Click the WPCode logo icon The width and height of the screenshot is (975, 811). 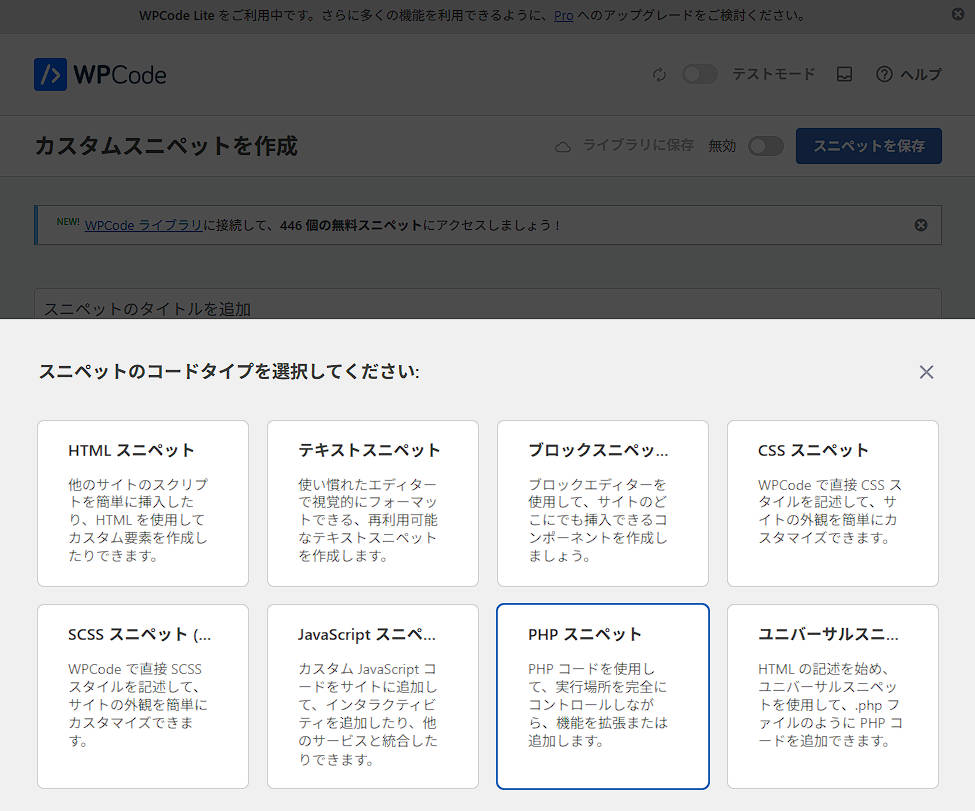pyautogui.click(x=50, y=75)
